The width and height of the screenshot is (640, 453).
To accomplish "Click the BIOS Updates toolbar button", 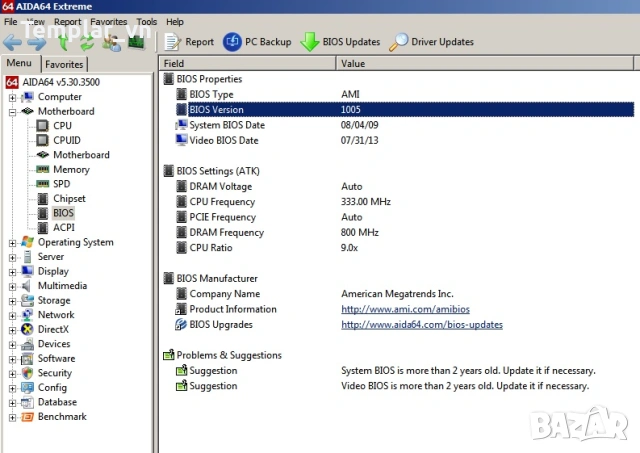I will tap(340, 42).
